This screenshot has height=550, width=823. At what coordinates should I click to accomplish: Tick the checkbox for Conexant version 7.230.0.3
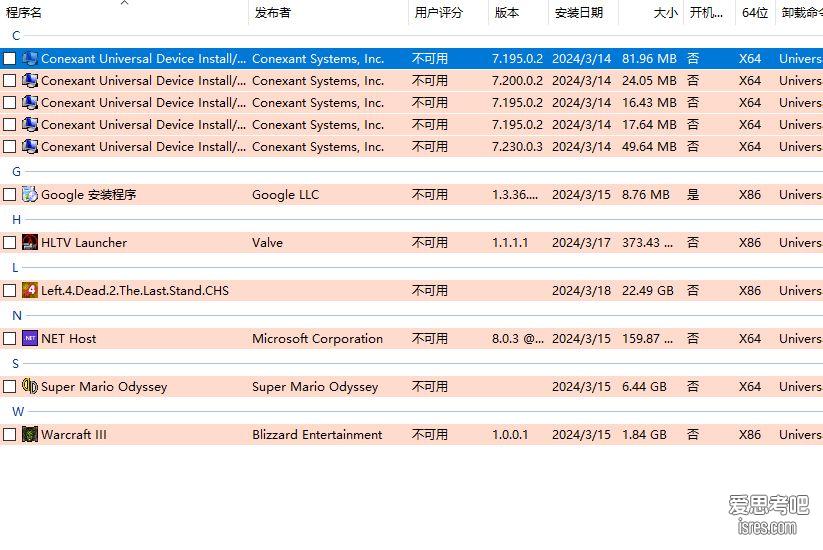(x=9, y=147)
